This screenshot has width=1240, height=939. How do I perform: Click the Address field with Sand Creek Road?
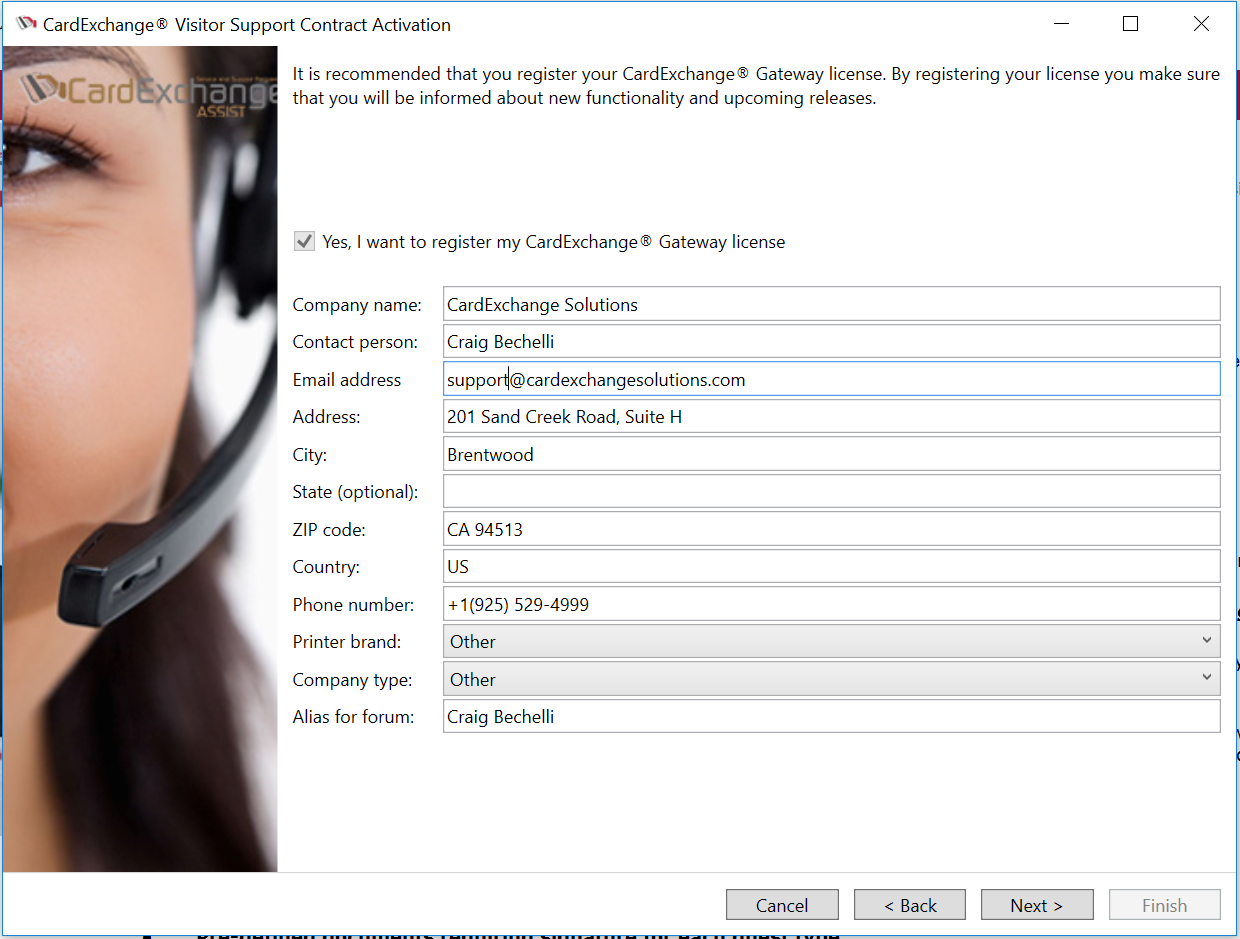[x=831, y=416]
